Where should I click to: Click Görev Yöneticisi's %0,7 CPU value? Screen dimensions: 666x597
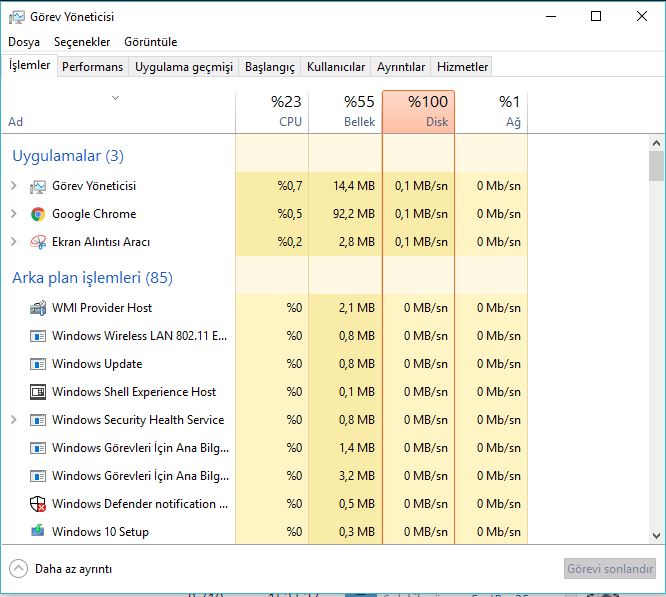(x=290, y=186)
